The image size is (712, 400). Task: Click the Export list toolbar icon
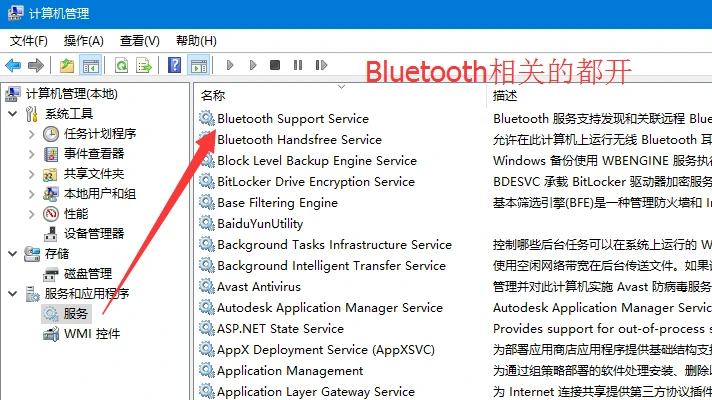[144, 65]
